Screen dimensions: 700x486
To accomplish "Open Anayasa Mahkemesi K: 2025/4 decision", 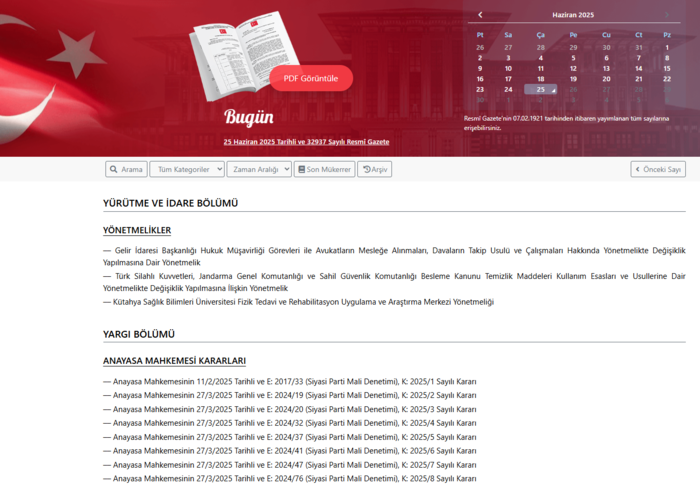I will (290, 423).
